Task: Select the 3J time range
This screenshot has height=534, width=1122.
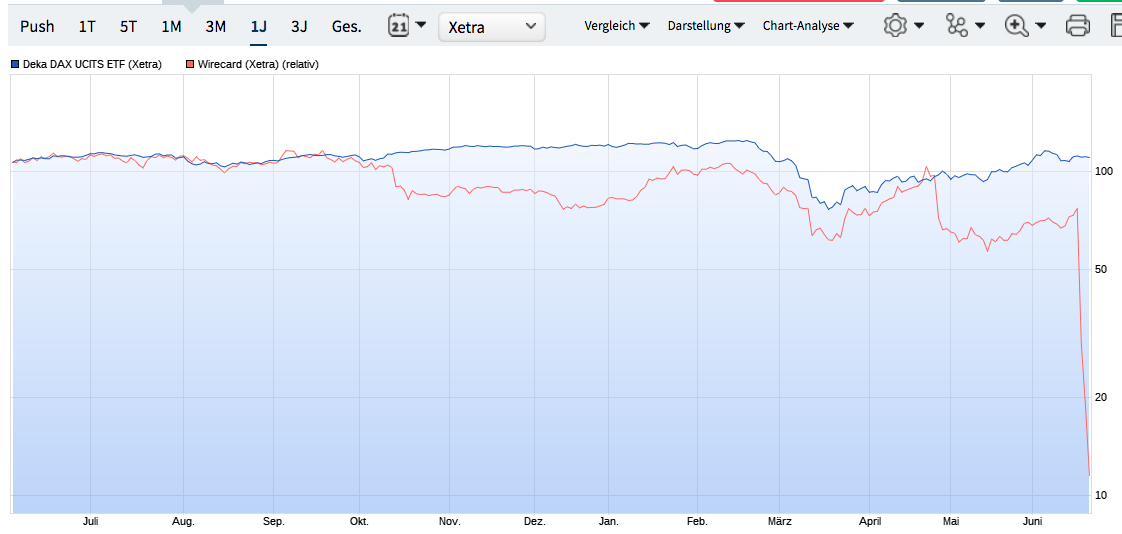Action: coord(299,26)
